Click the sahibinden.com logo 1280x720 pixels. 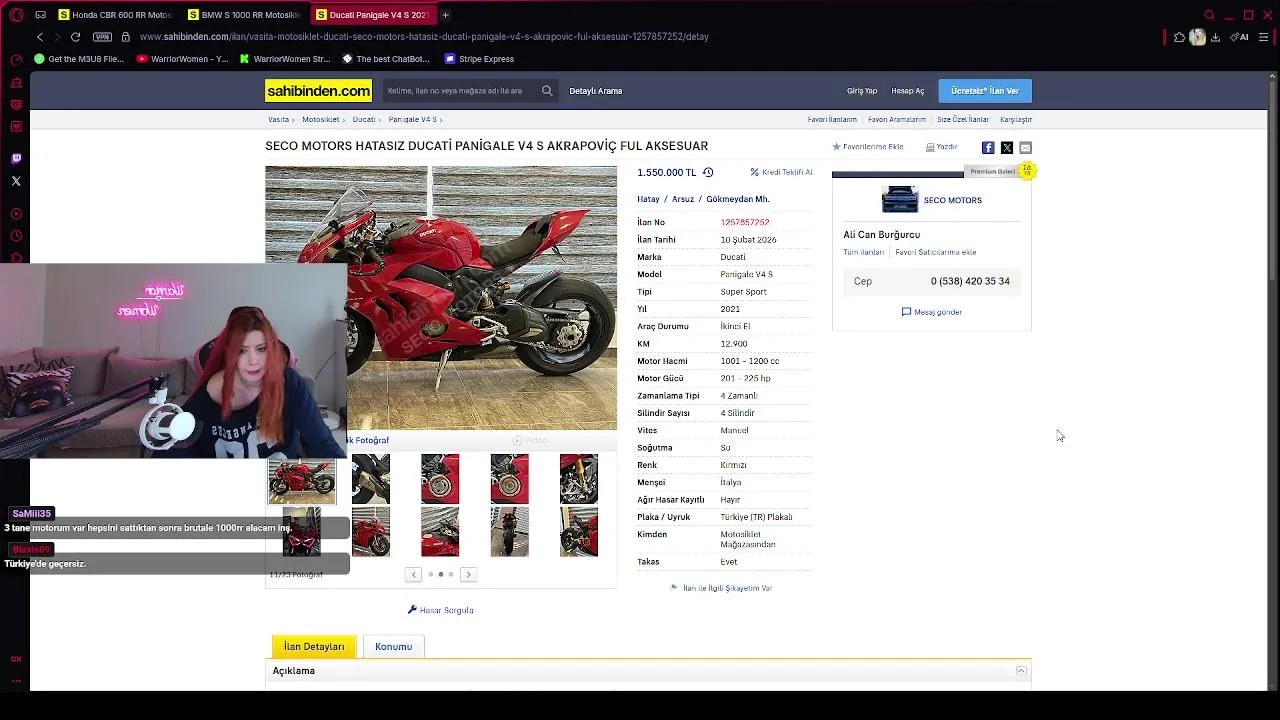click(x=318, y=91)
